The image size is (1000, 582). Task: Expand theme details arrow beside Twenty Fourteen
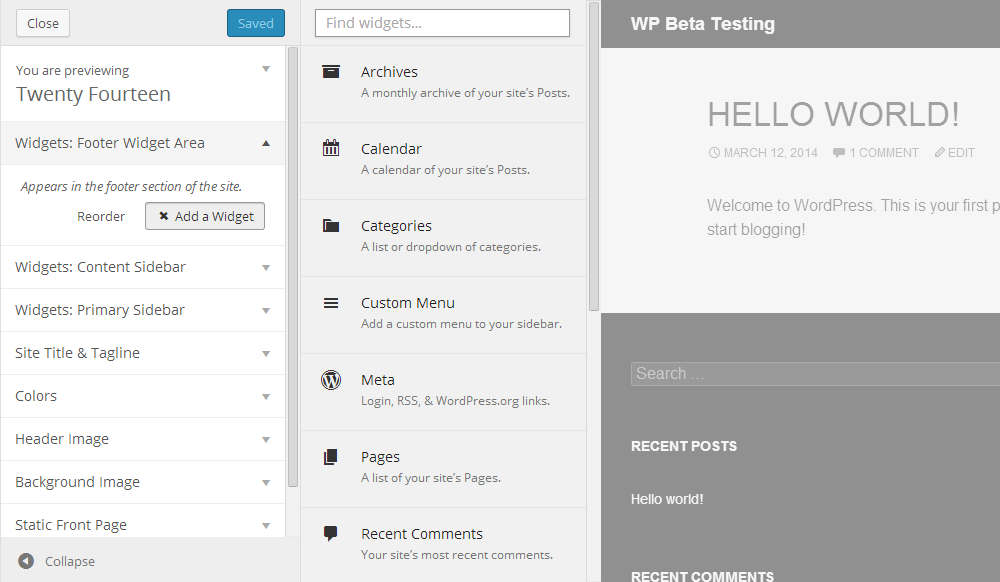pos(266,69)
